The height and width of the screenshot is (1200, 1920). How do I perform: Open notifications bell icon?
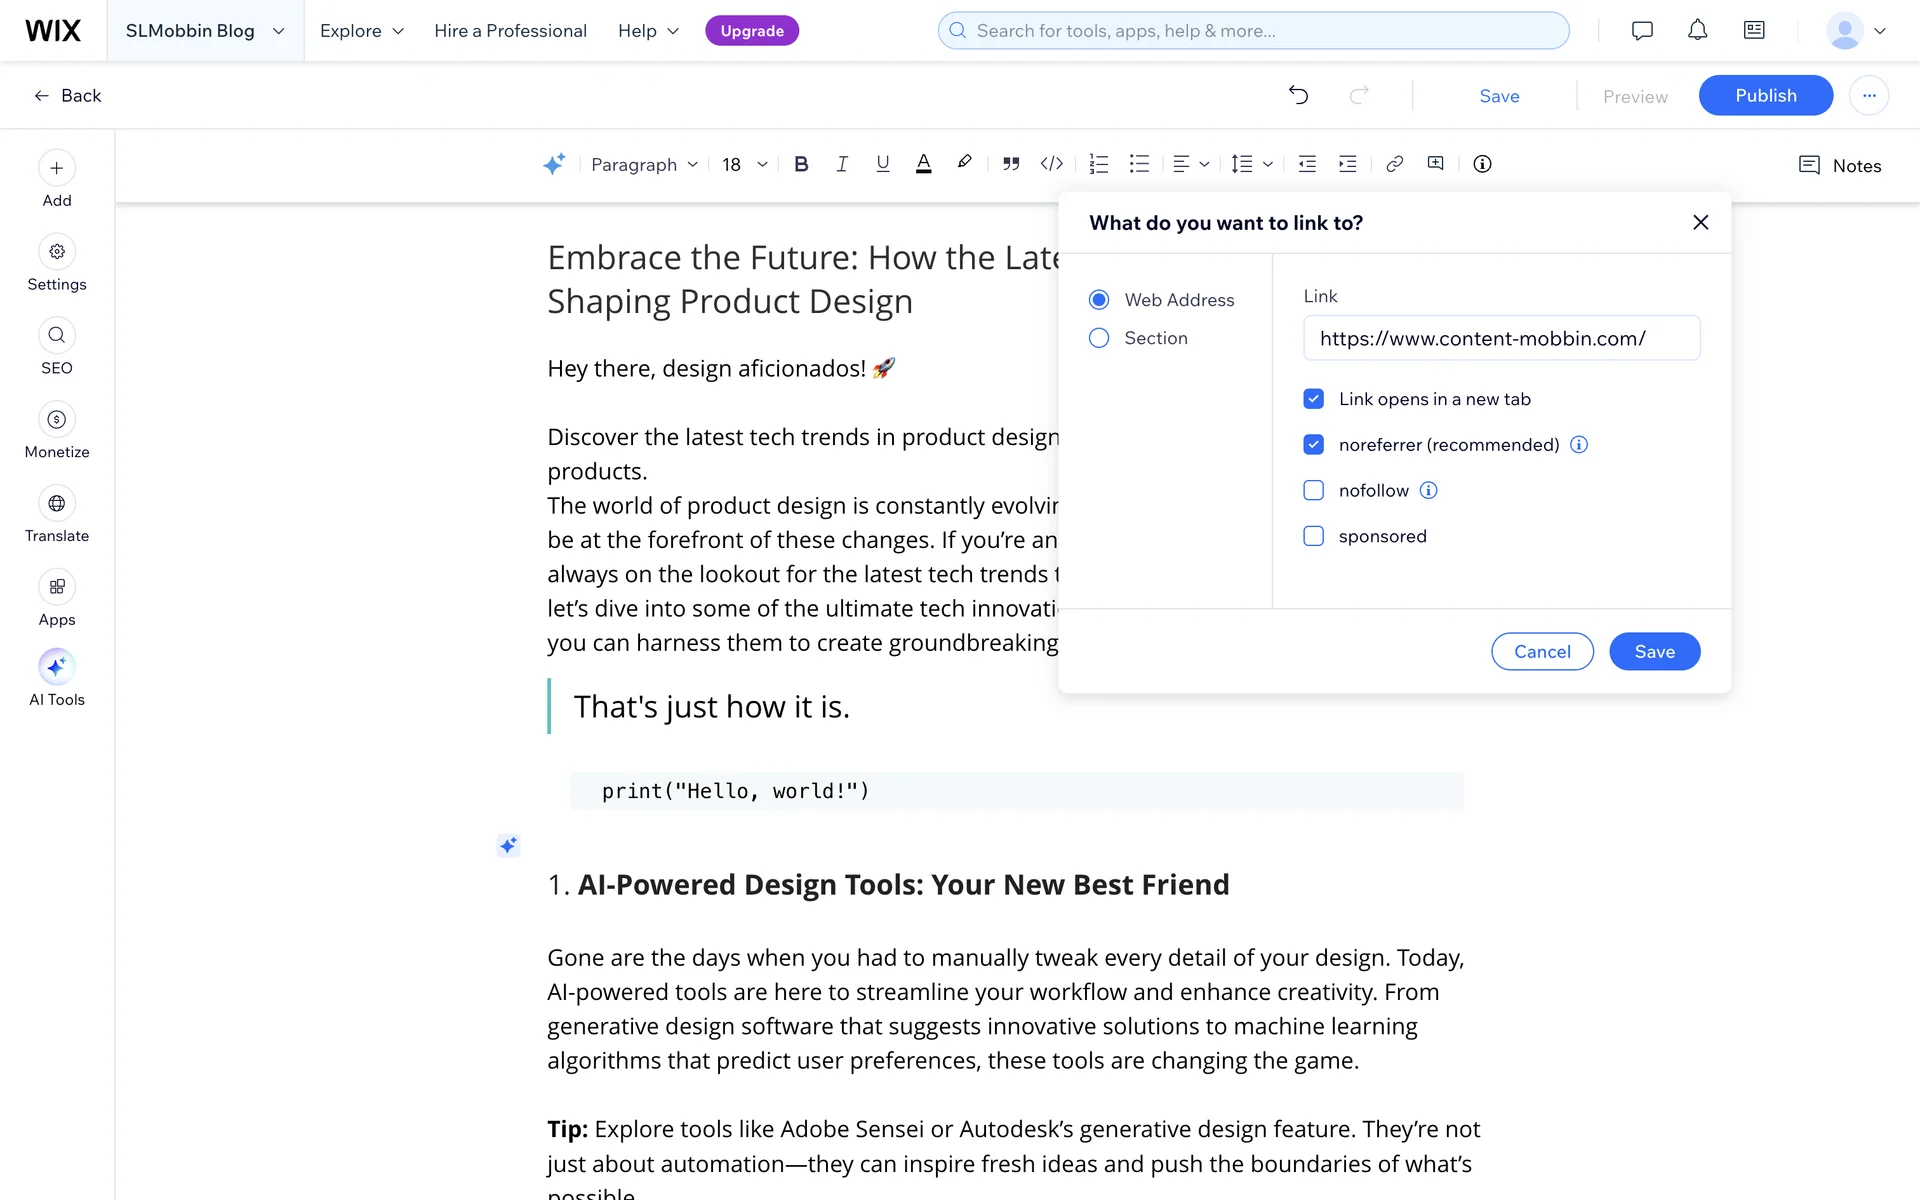pyautogui.click(x=1697, y=30)
